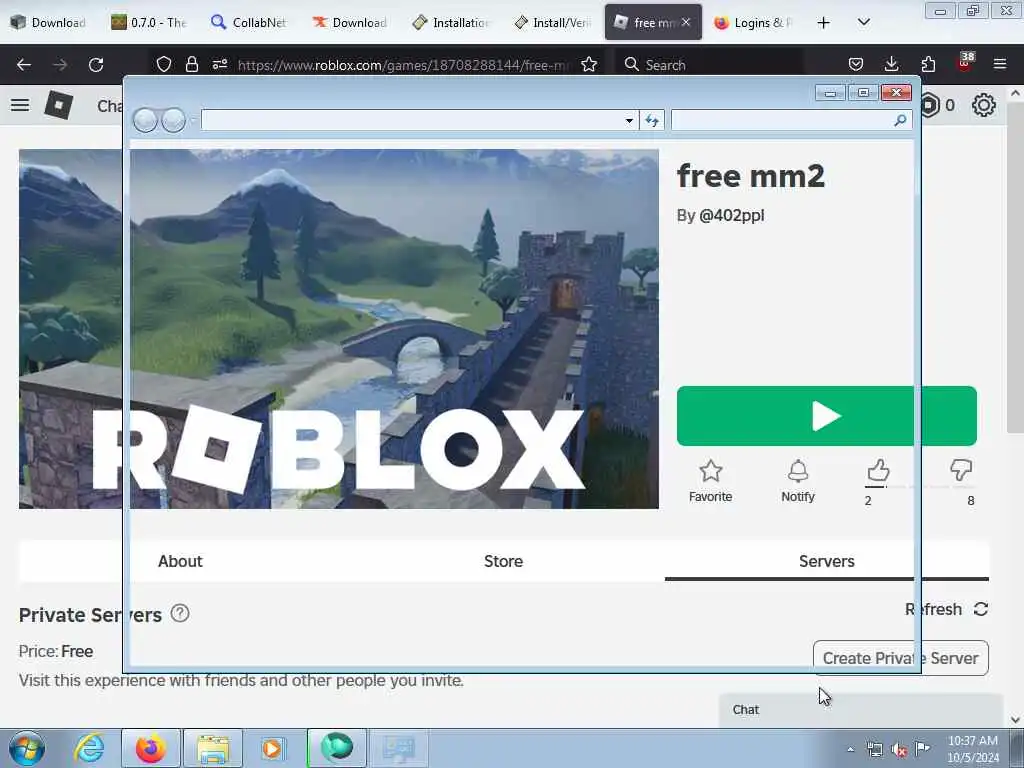Viewport: 1024px width, 768px height.
Task: Open the Robux balance icon
Action: (x=929, y=105)
